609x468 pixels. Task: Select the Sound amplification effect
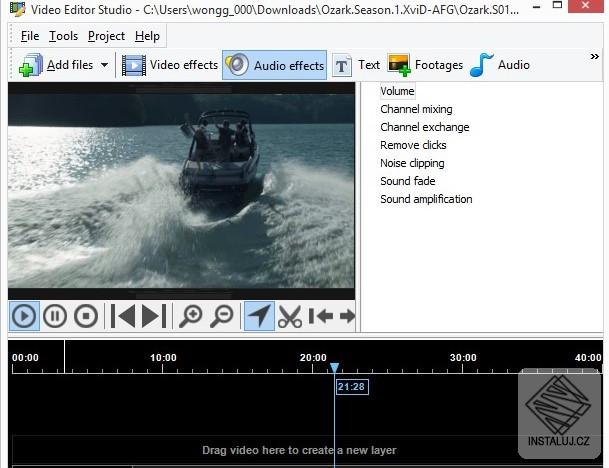[426, 199]
